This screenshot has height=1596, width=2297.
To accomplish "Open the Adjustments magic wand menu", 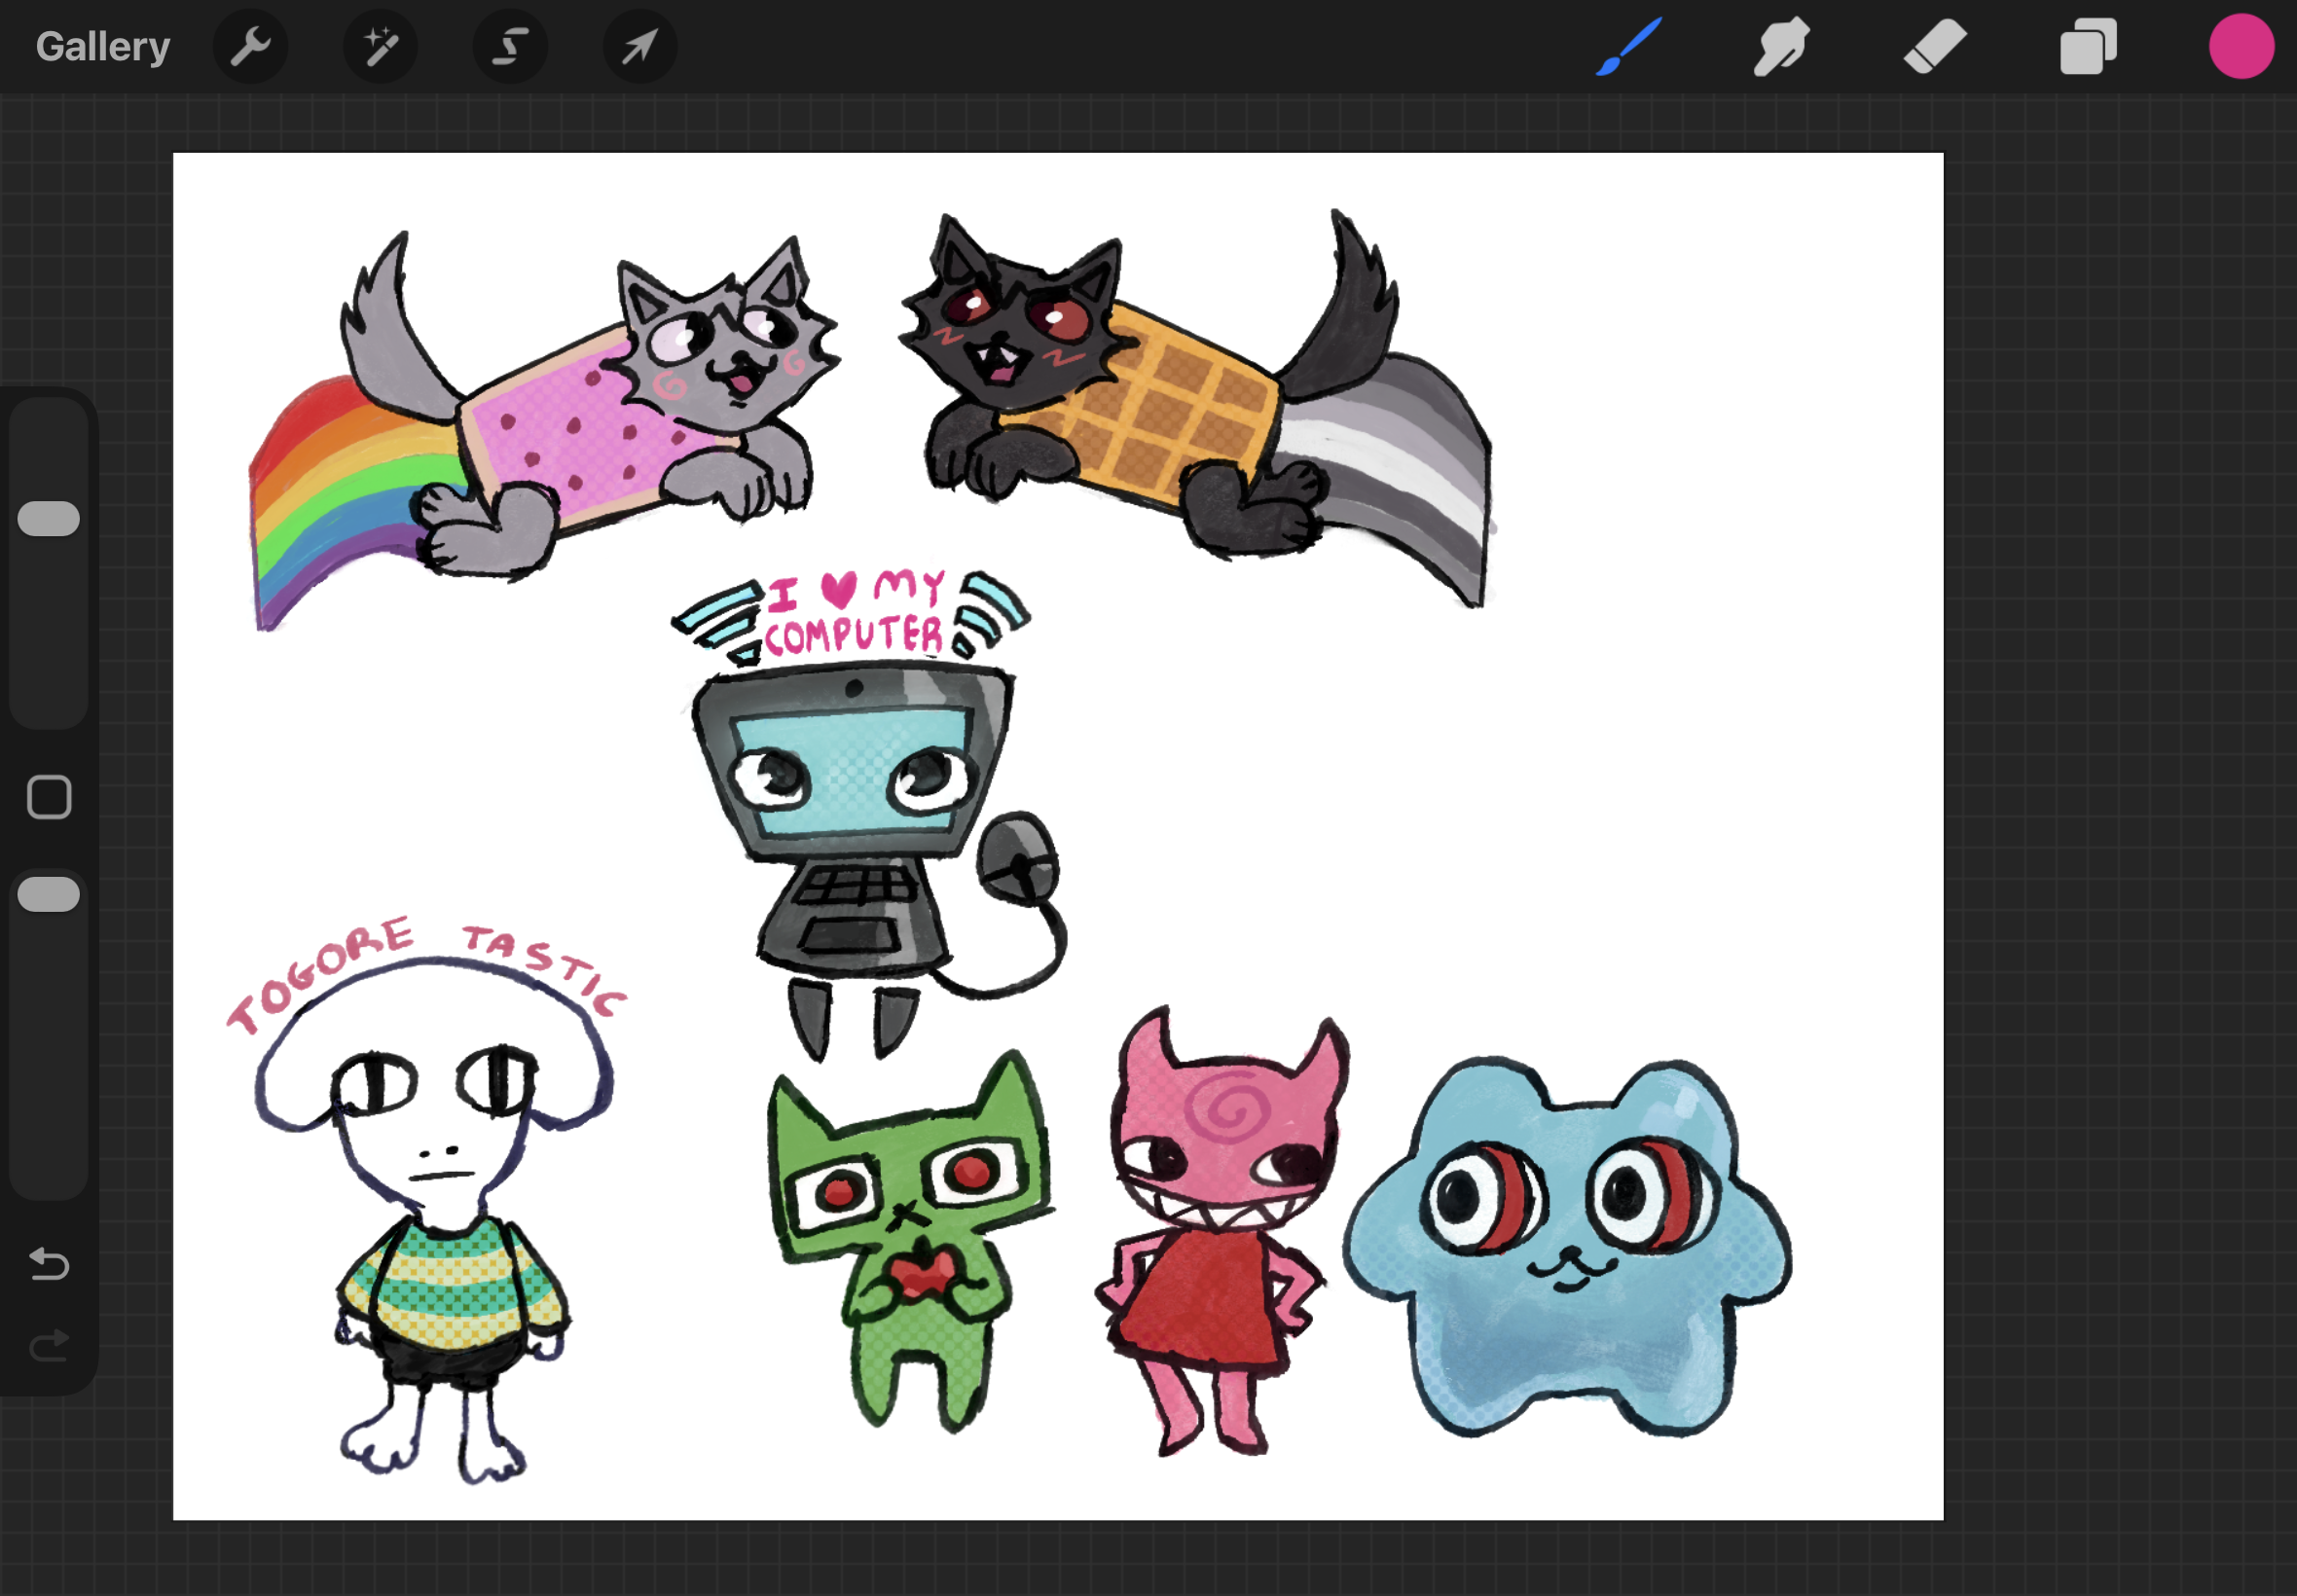I will pos(380,46).
